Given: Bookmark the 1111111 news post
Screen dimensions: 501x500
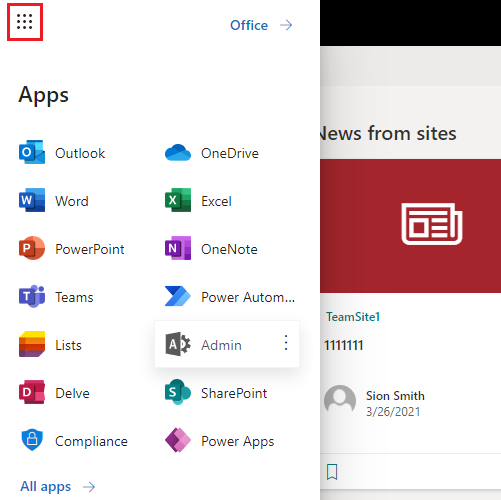Looking at the screenshot, I should tap(332, 472).
